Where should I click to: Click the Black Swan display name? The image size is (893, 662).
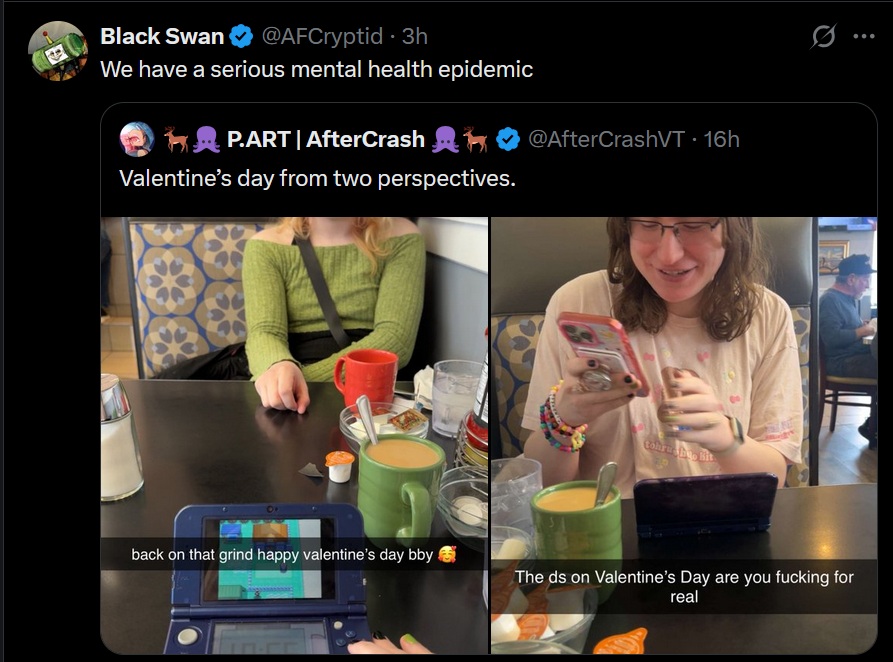162,36
